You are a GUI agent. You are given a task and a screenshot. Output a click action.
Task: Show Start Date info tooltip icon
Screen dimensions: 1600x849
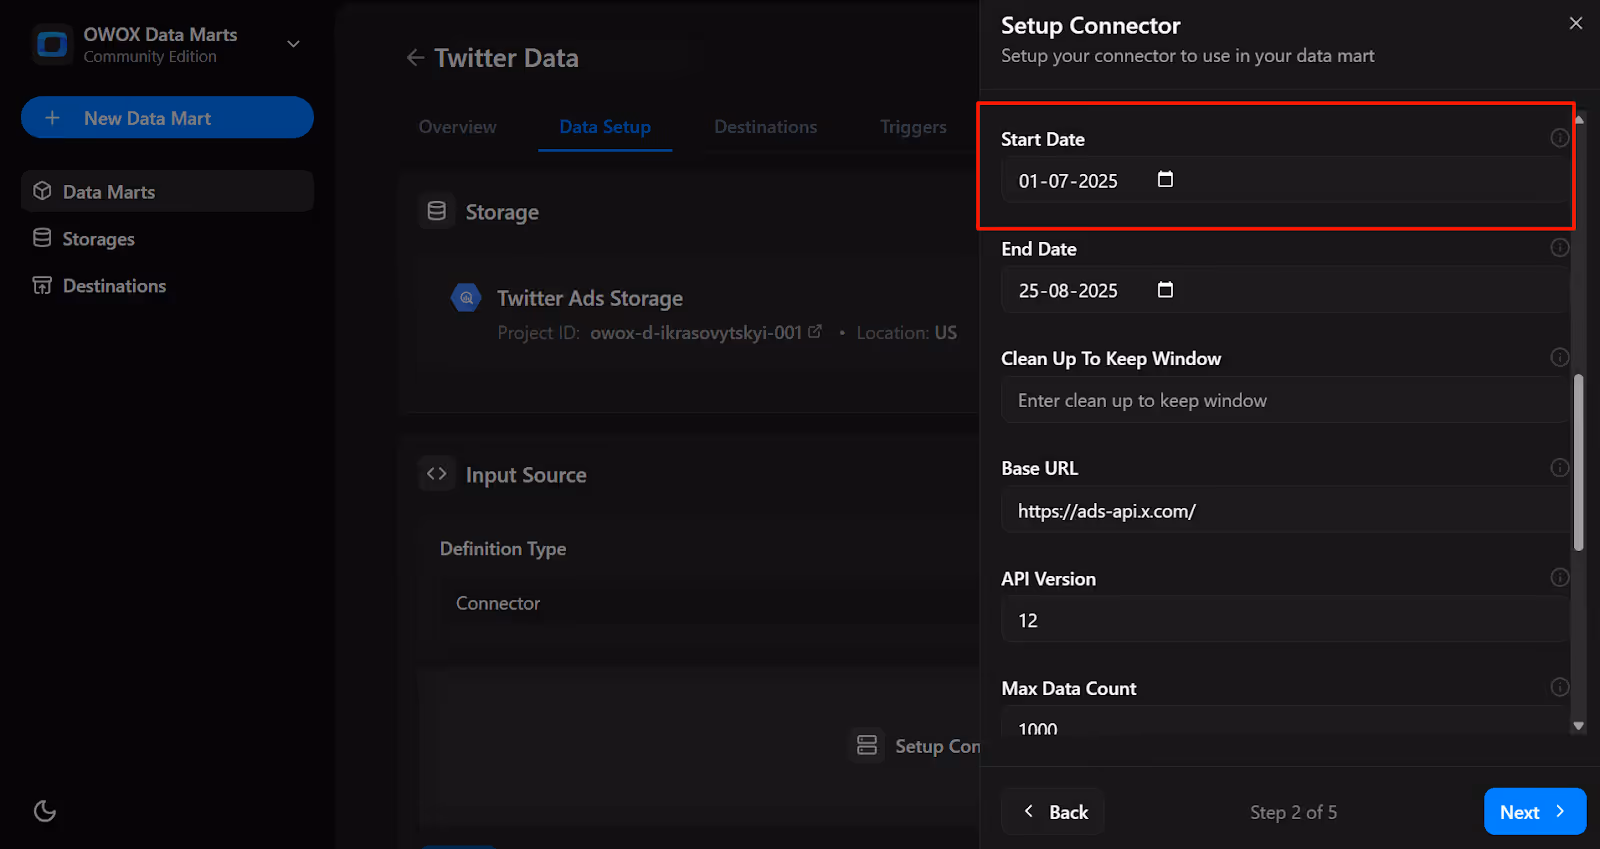click(x=1559, y=138)
